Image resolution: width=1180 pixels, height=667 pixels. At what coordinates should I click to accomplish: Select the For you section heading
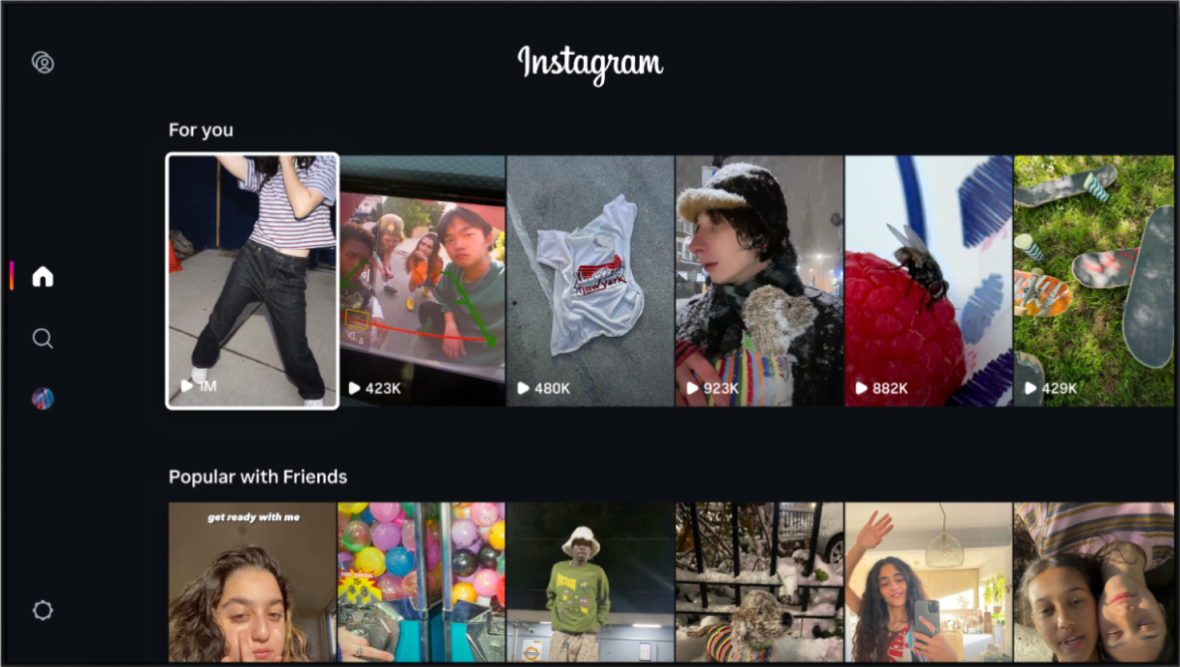(x=201, y=130)
